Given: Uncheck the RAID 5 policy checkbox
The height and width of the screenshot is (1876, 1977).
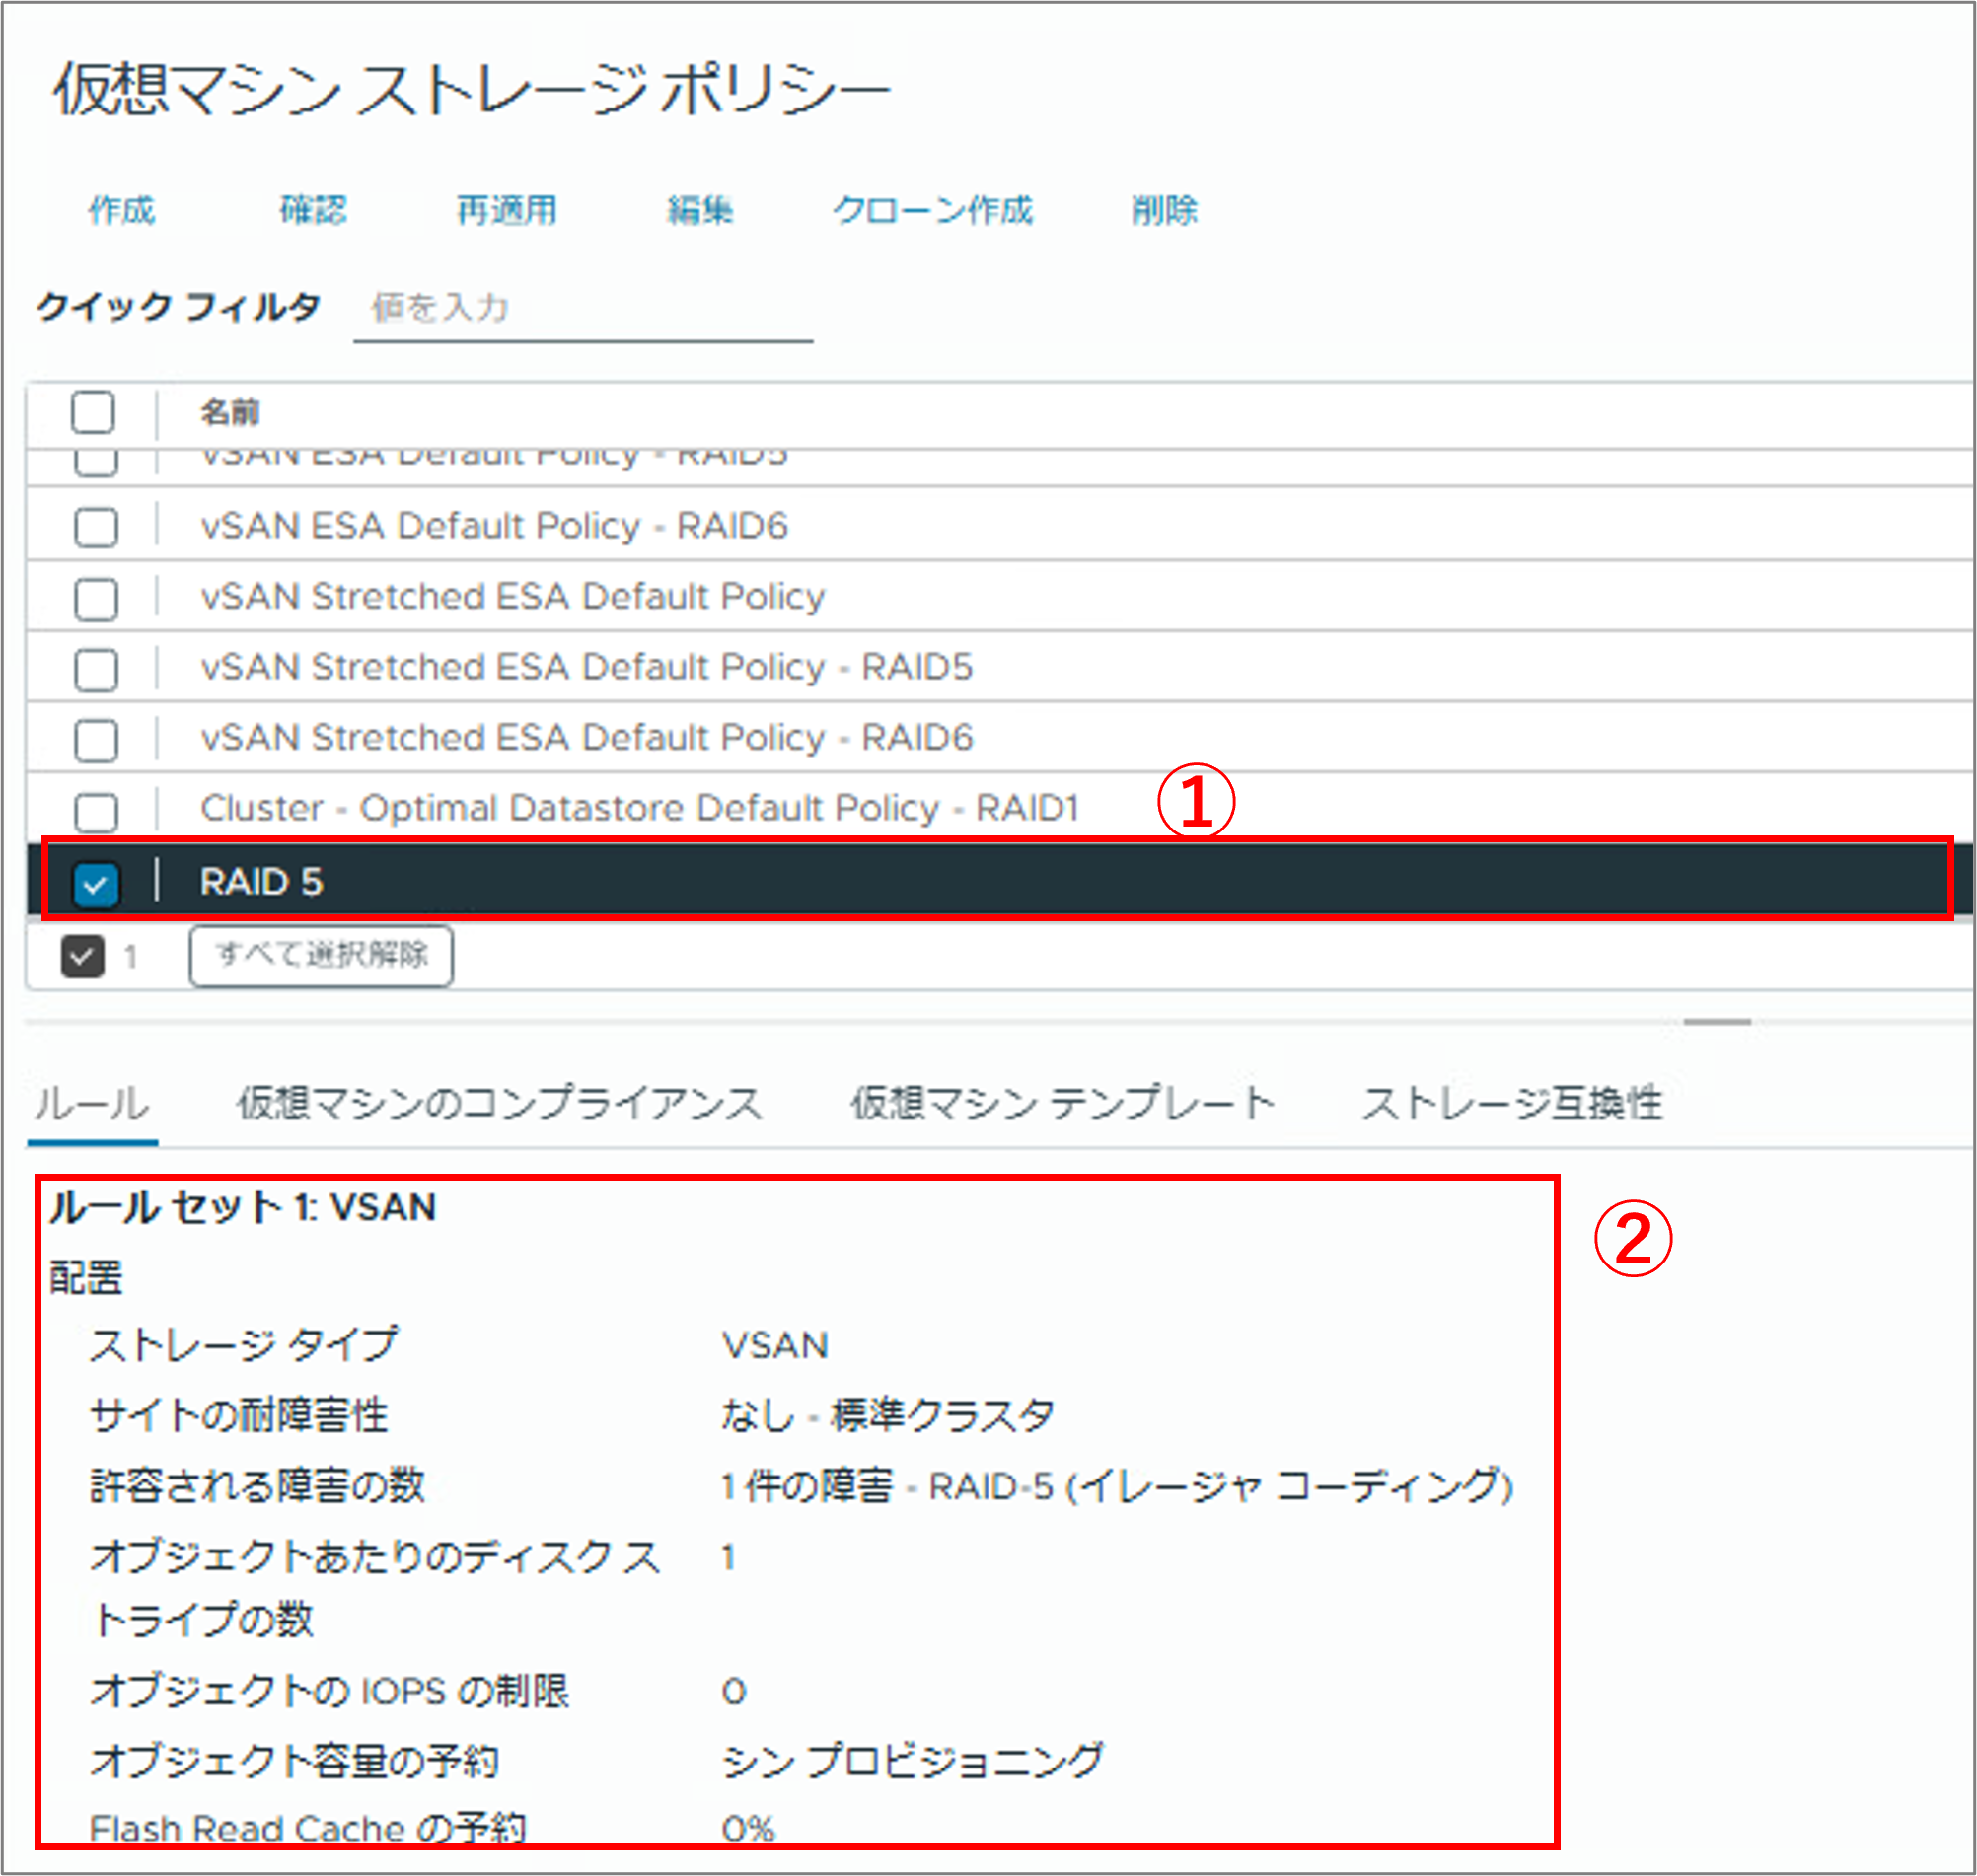Looking at the screenshot, I should (96, 883).
